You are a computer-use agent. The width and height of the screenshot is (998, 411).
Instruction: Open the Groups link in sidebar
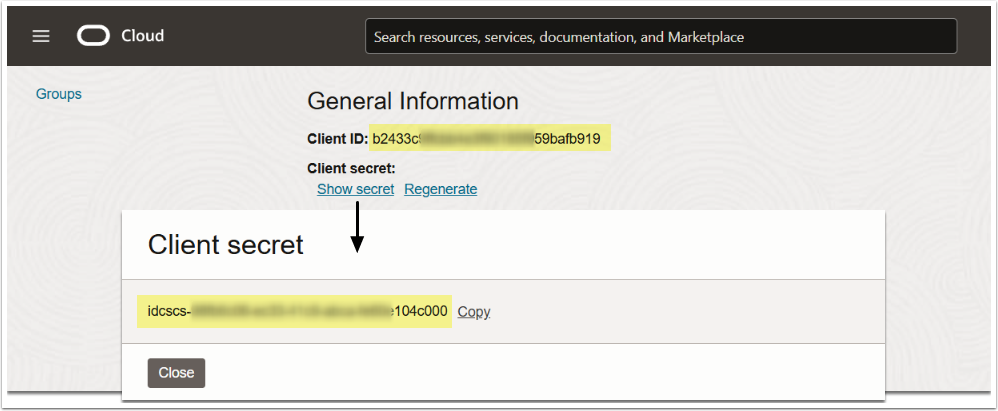(59, 94)
